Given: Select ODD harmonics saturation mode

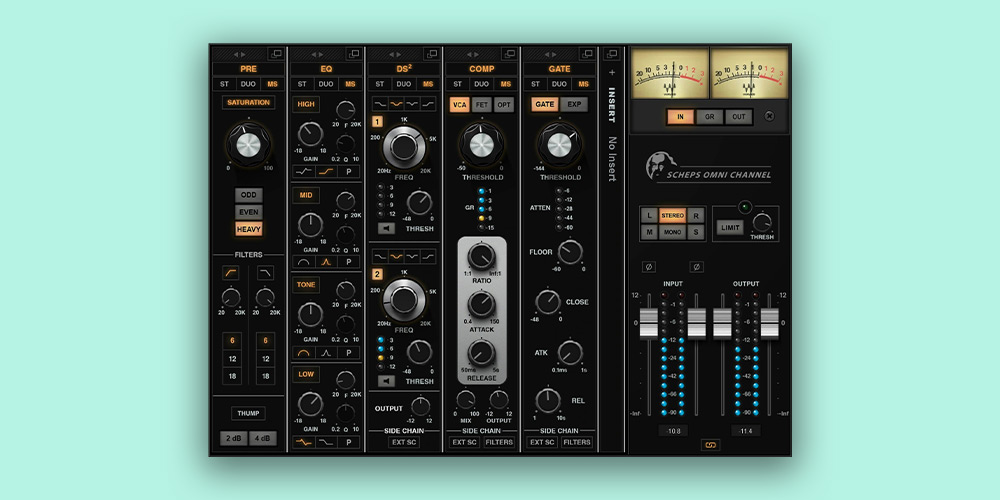Looking at the screenshot, I should pos(249,195).
